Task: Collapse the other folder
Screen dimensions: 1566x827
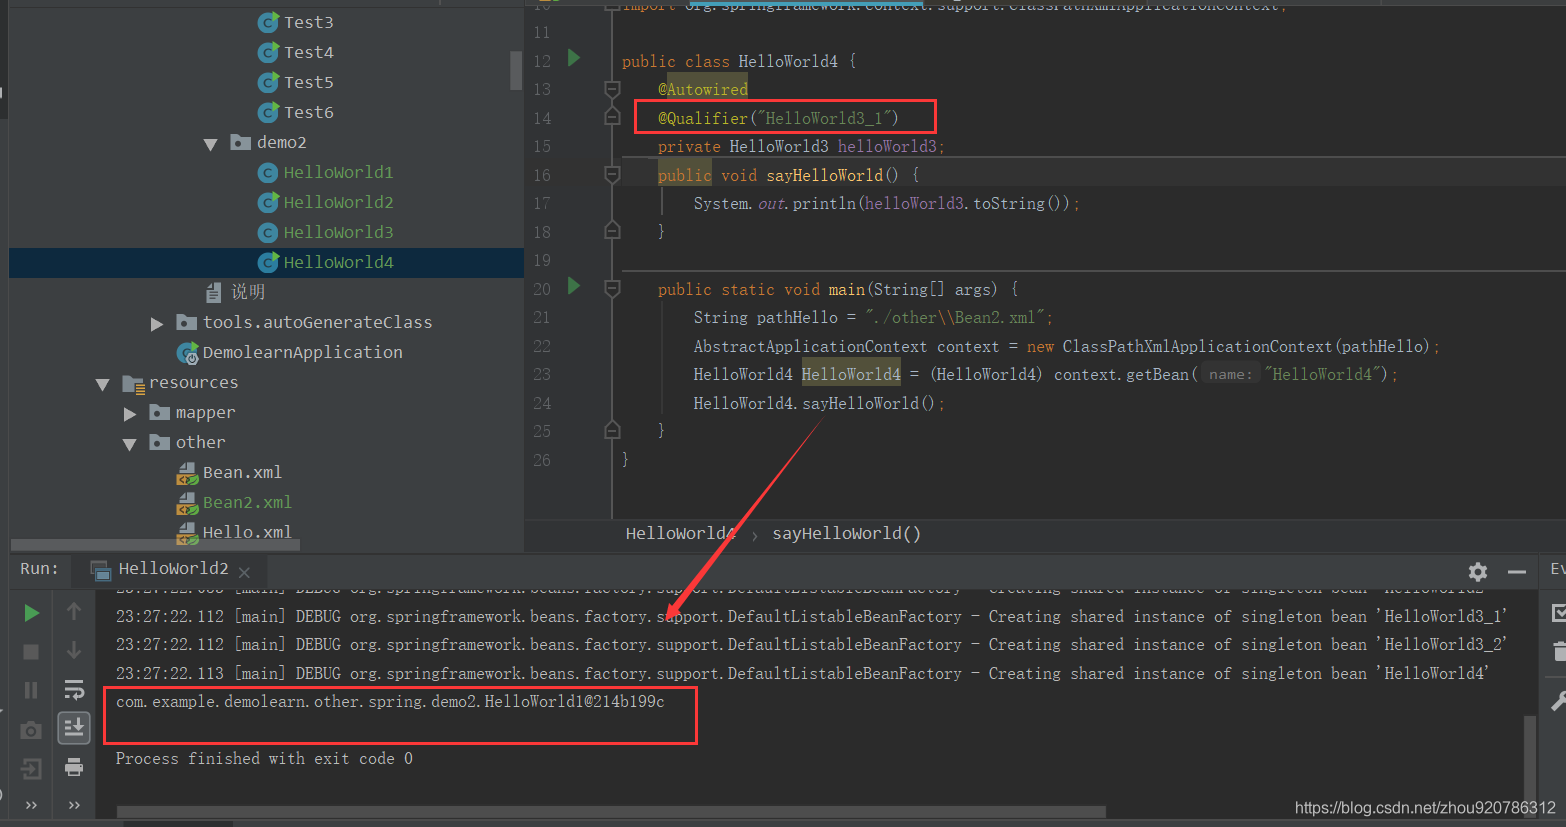Action: [129, 444]
